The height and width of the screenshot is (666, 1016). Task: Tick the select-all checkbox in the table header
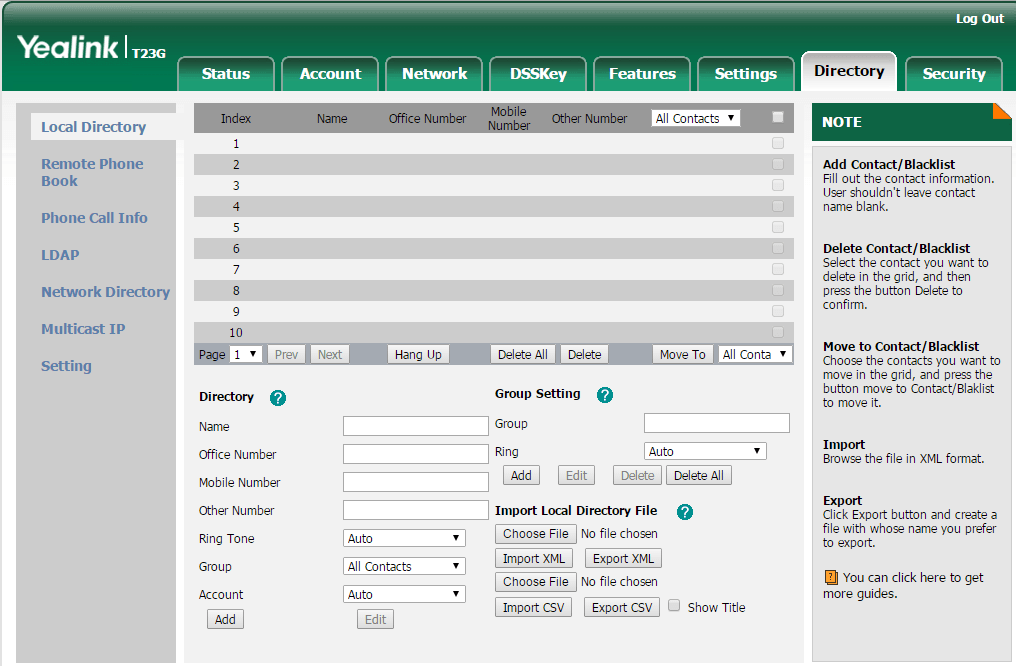778,117
